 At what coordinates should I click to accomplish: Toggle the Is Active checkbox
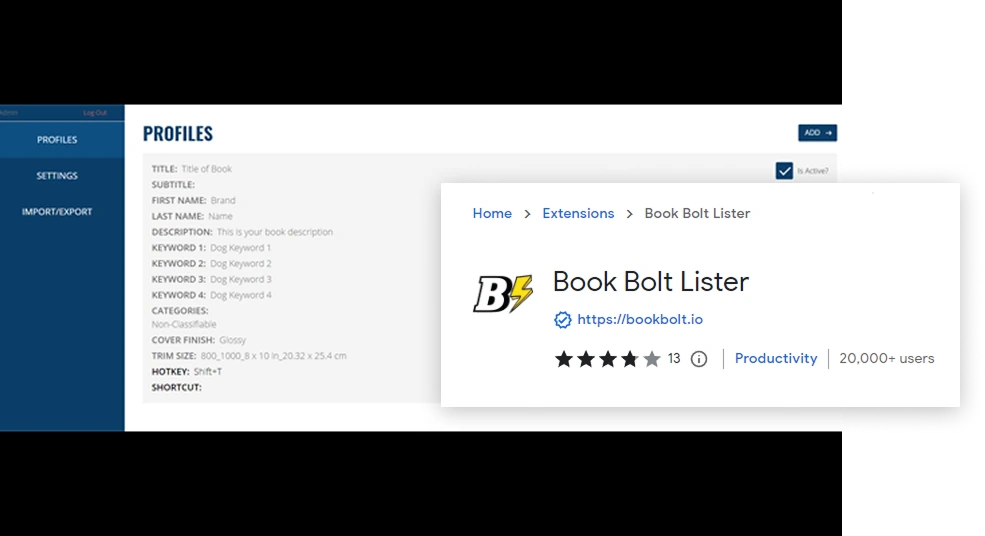(784, 171)
